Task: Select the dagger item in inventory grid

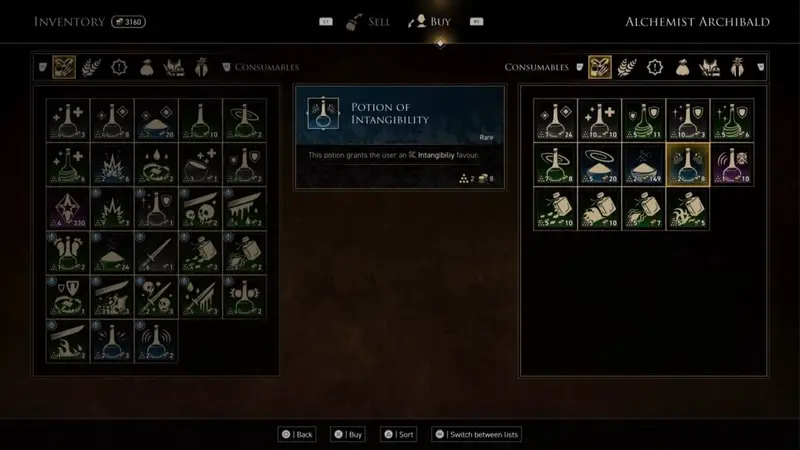Action: pos(156,253)
